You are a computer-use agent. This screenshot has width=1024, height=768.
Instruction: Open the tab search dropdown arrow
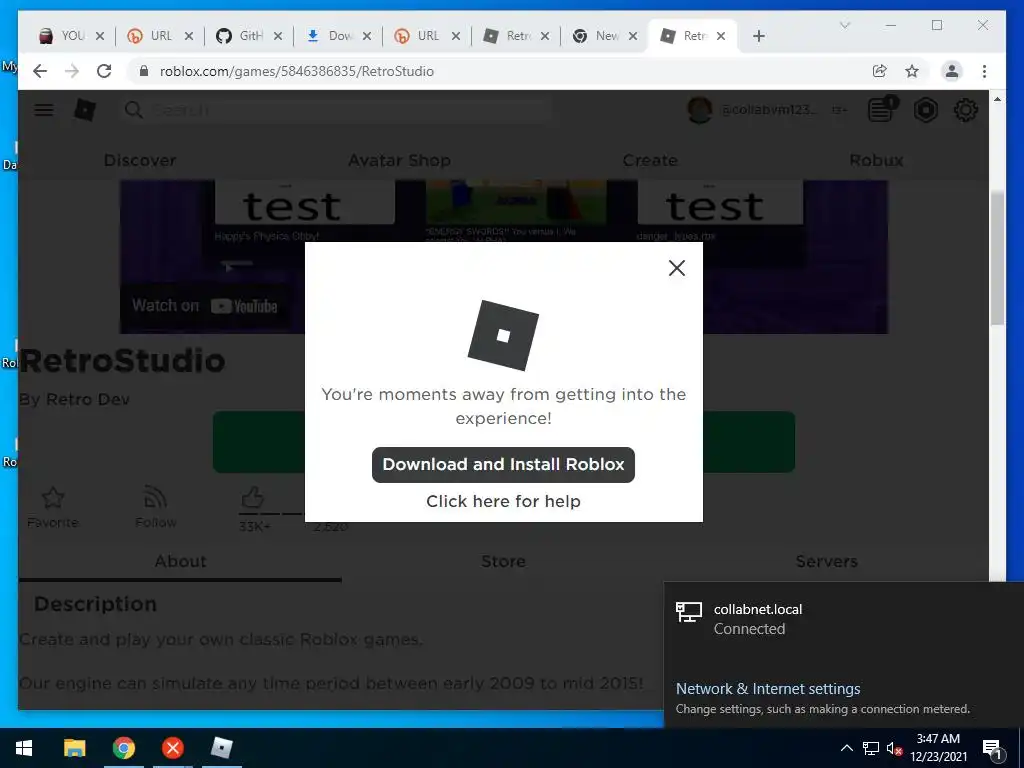pos(844,25)
